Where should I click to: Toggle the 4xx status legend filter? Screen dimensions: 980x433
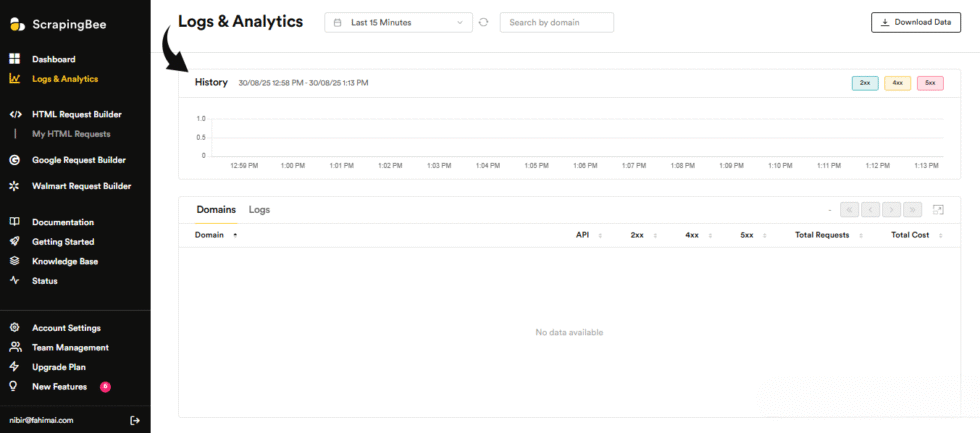point(897,83)
